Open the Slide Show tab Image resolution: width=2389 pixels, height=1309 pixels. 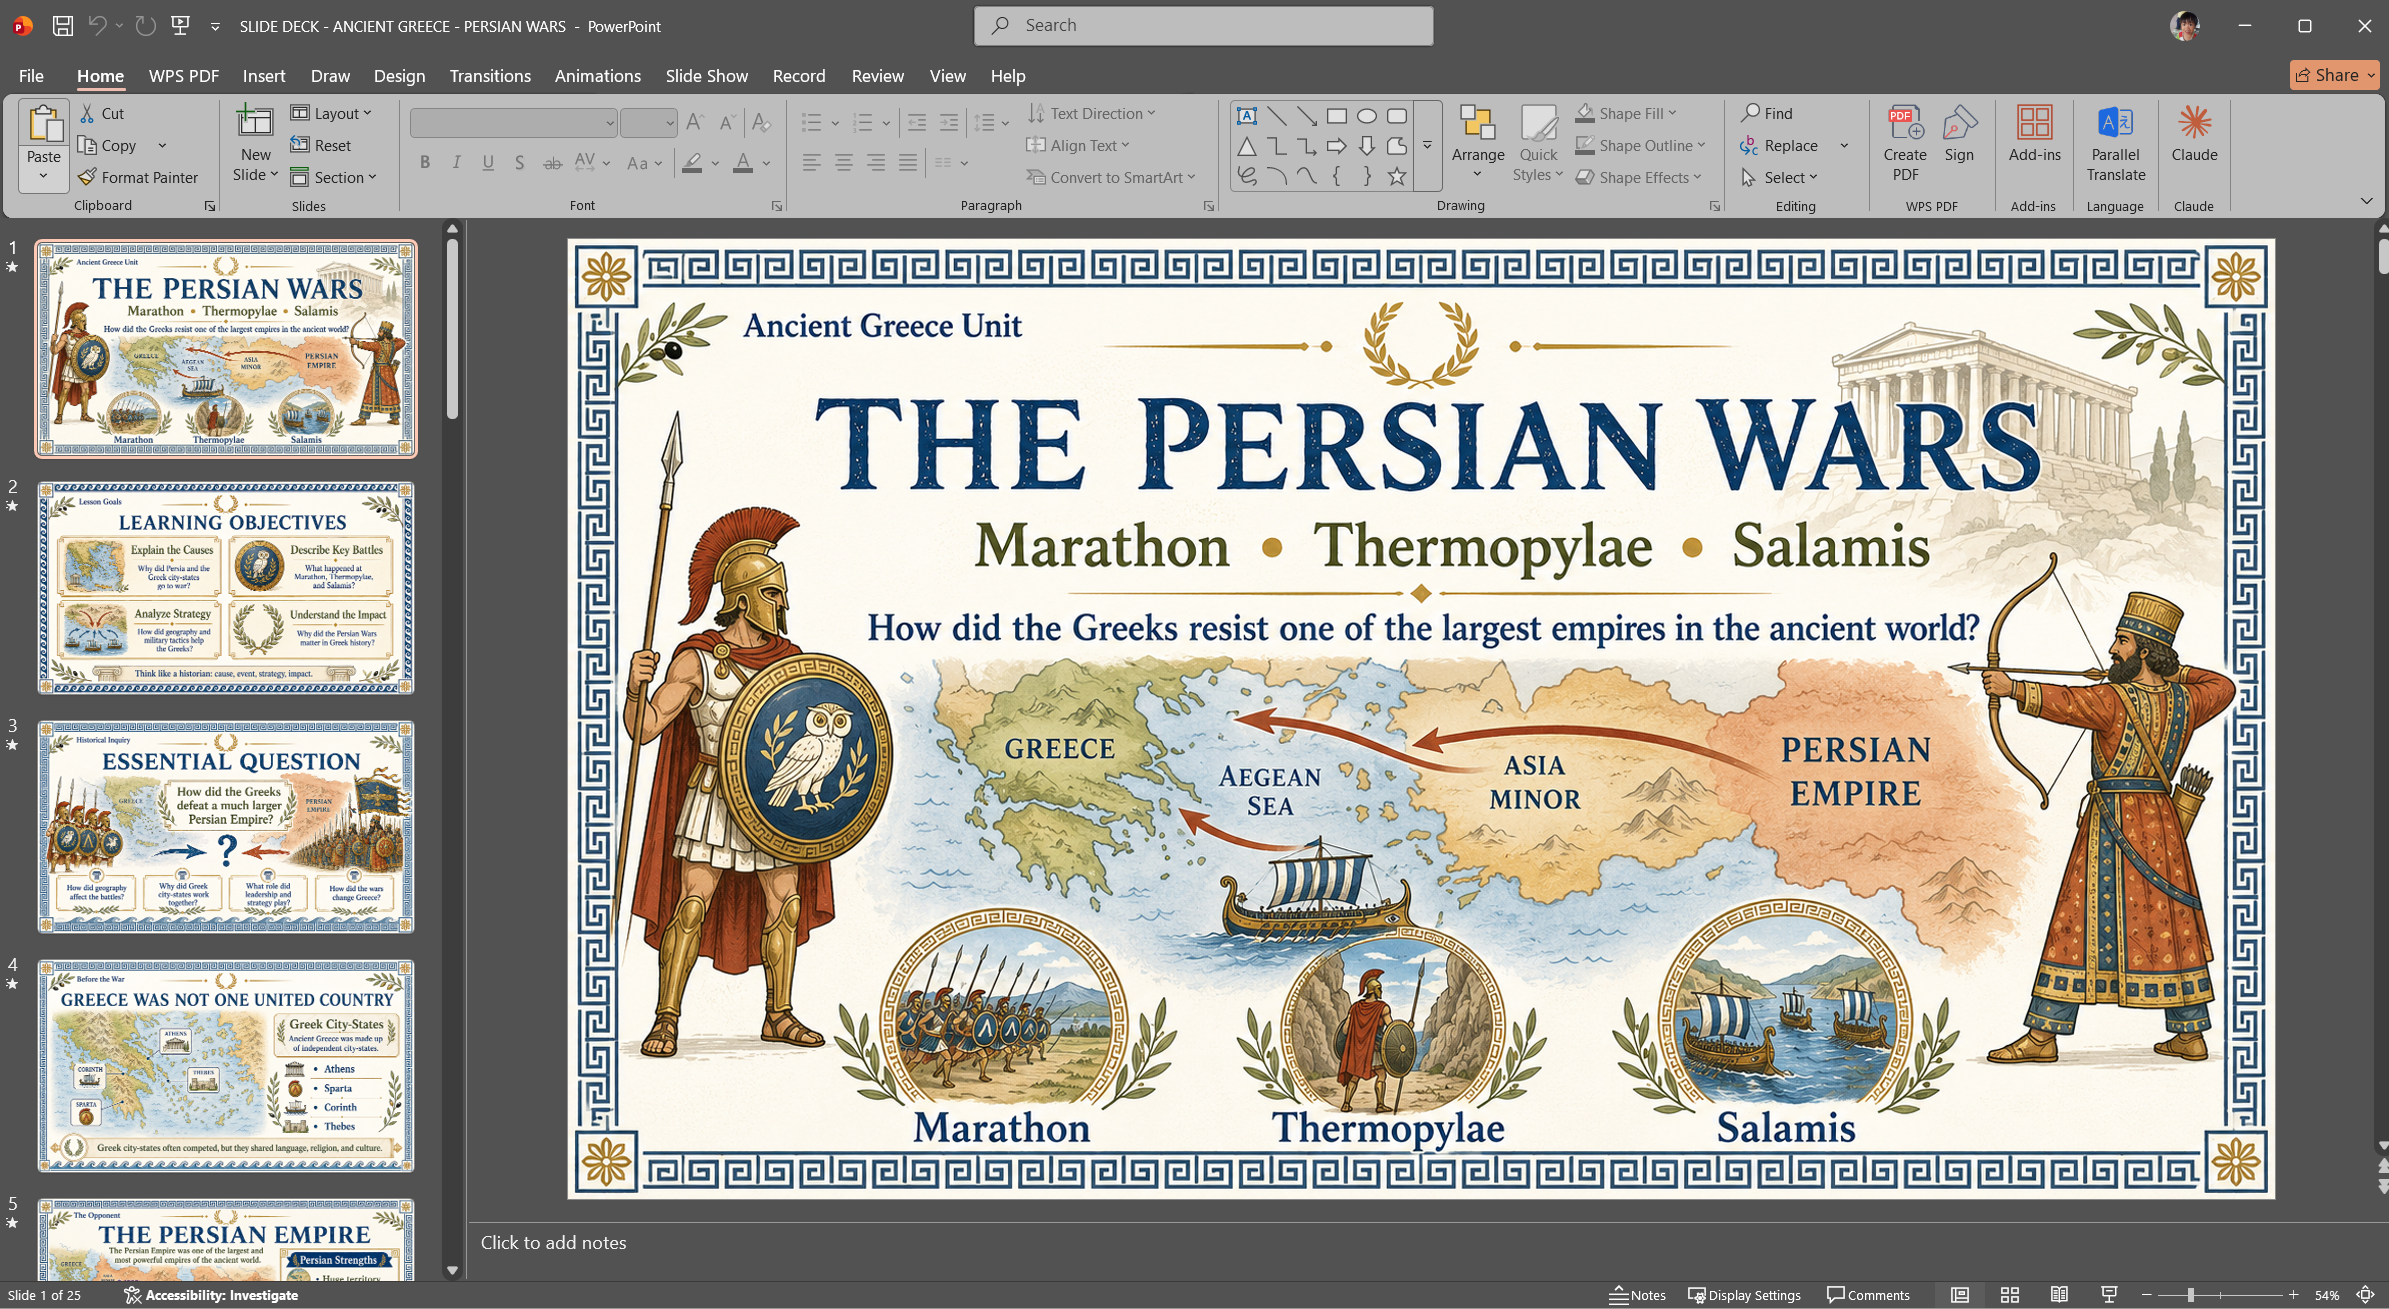pyautogui.click(x=707, y=76)
